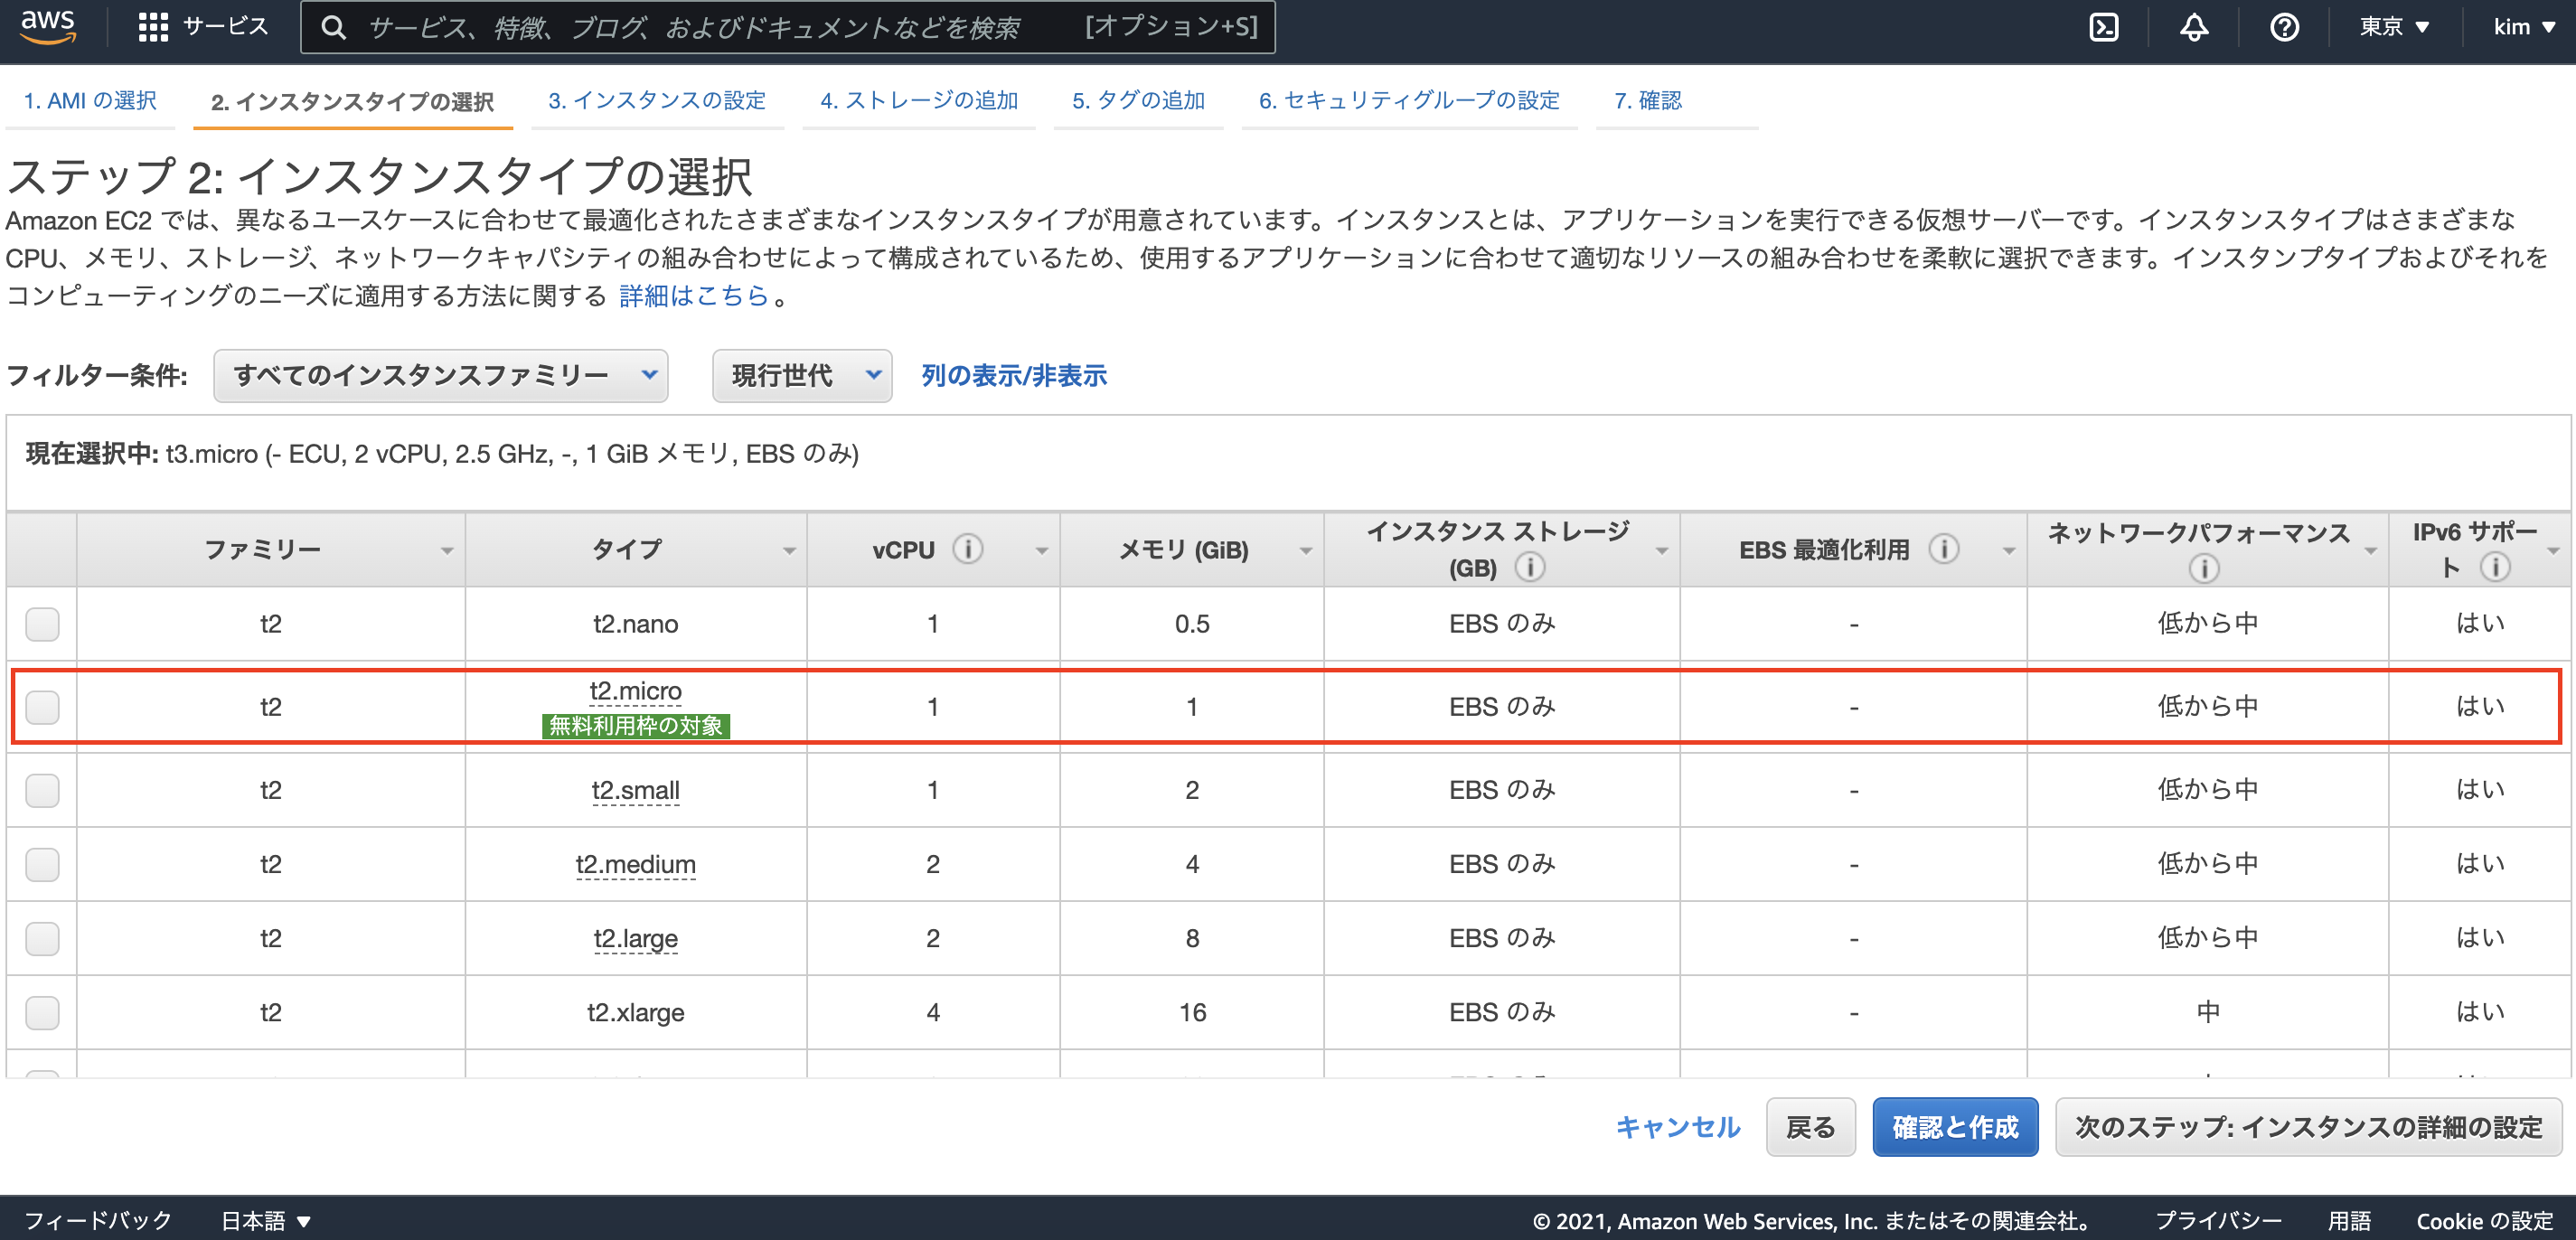The width and height of the screenshot is (2576, 1240).
Task: Sort by vCPU column arrow
Action: click(x=1041, y=551)
